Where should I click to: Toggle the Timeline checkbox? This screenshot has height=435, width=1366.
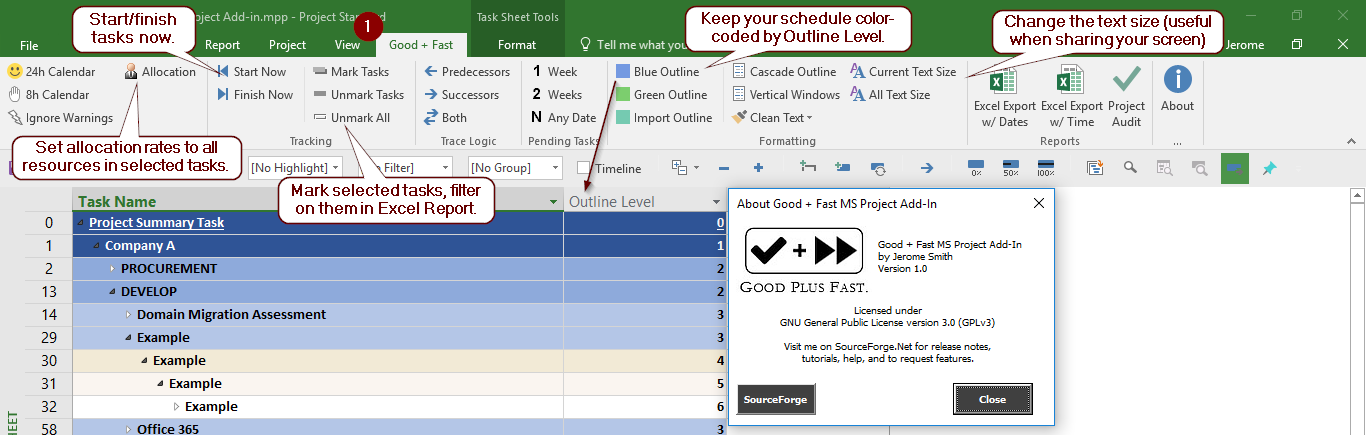(584, 169)
